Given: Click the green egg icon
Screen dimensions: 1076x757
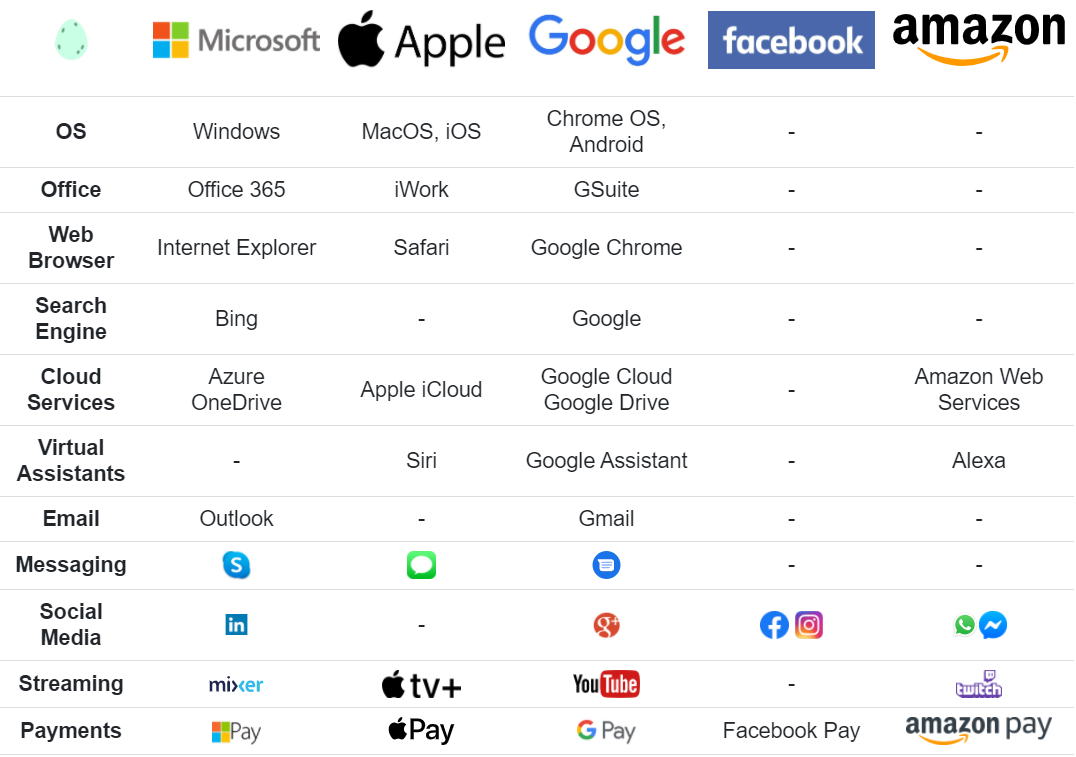Looking at the screenshot, I should pyautogui.click(x=71, y=40).
